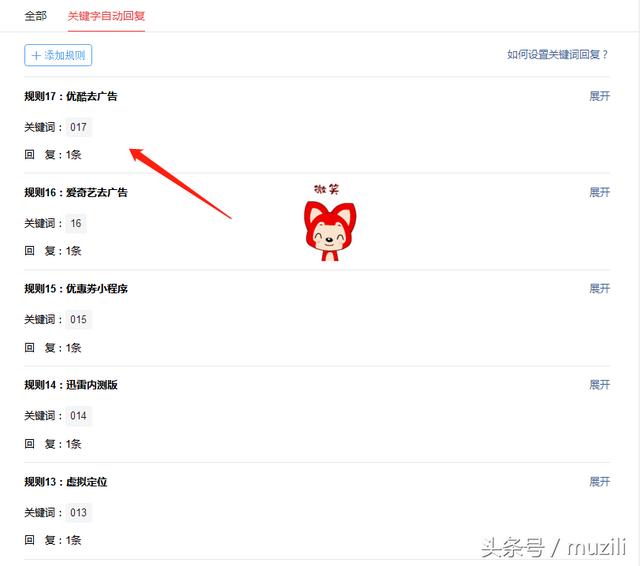The height and width of the screenshot is (566, 640).
Task: Expand 规则16 爱奇艺去广告 with 展开
Action: 599,192
